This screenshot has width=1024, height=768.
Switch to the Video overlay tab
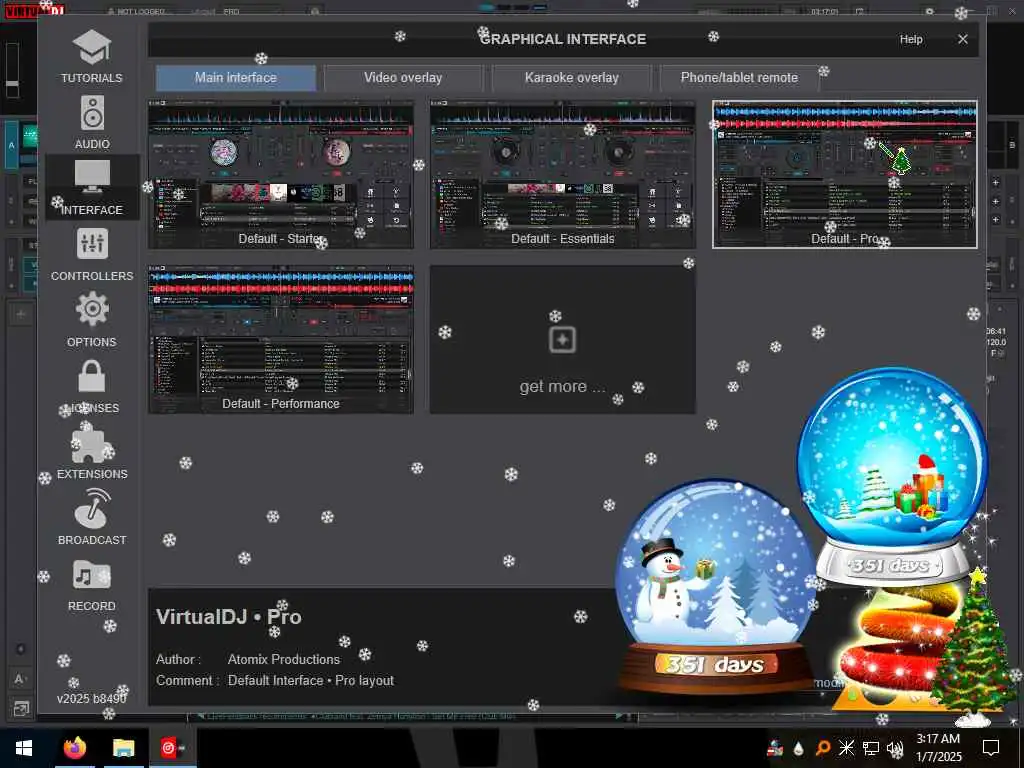(x=403, y=78)
